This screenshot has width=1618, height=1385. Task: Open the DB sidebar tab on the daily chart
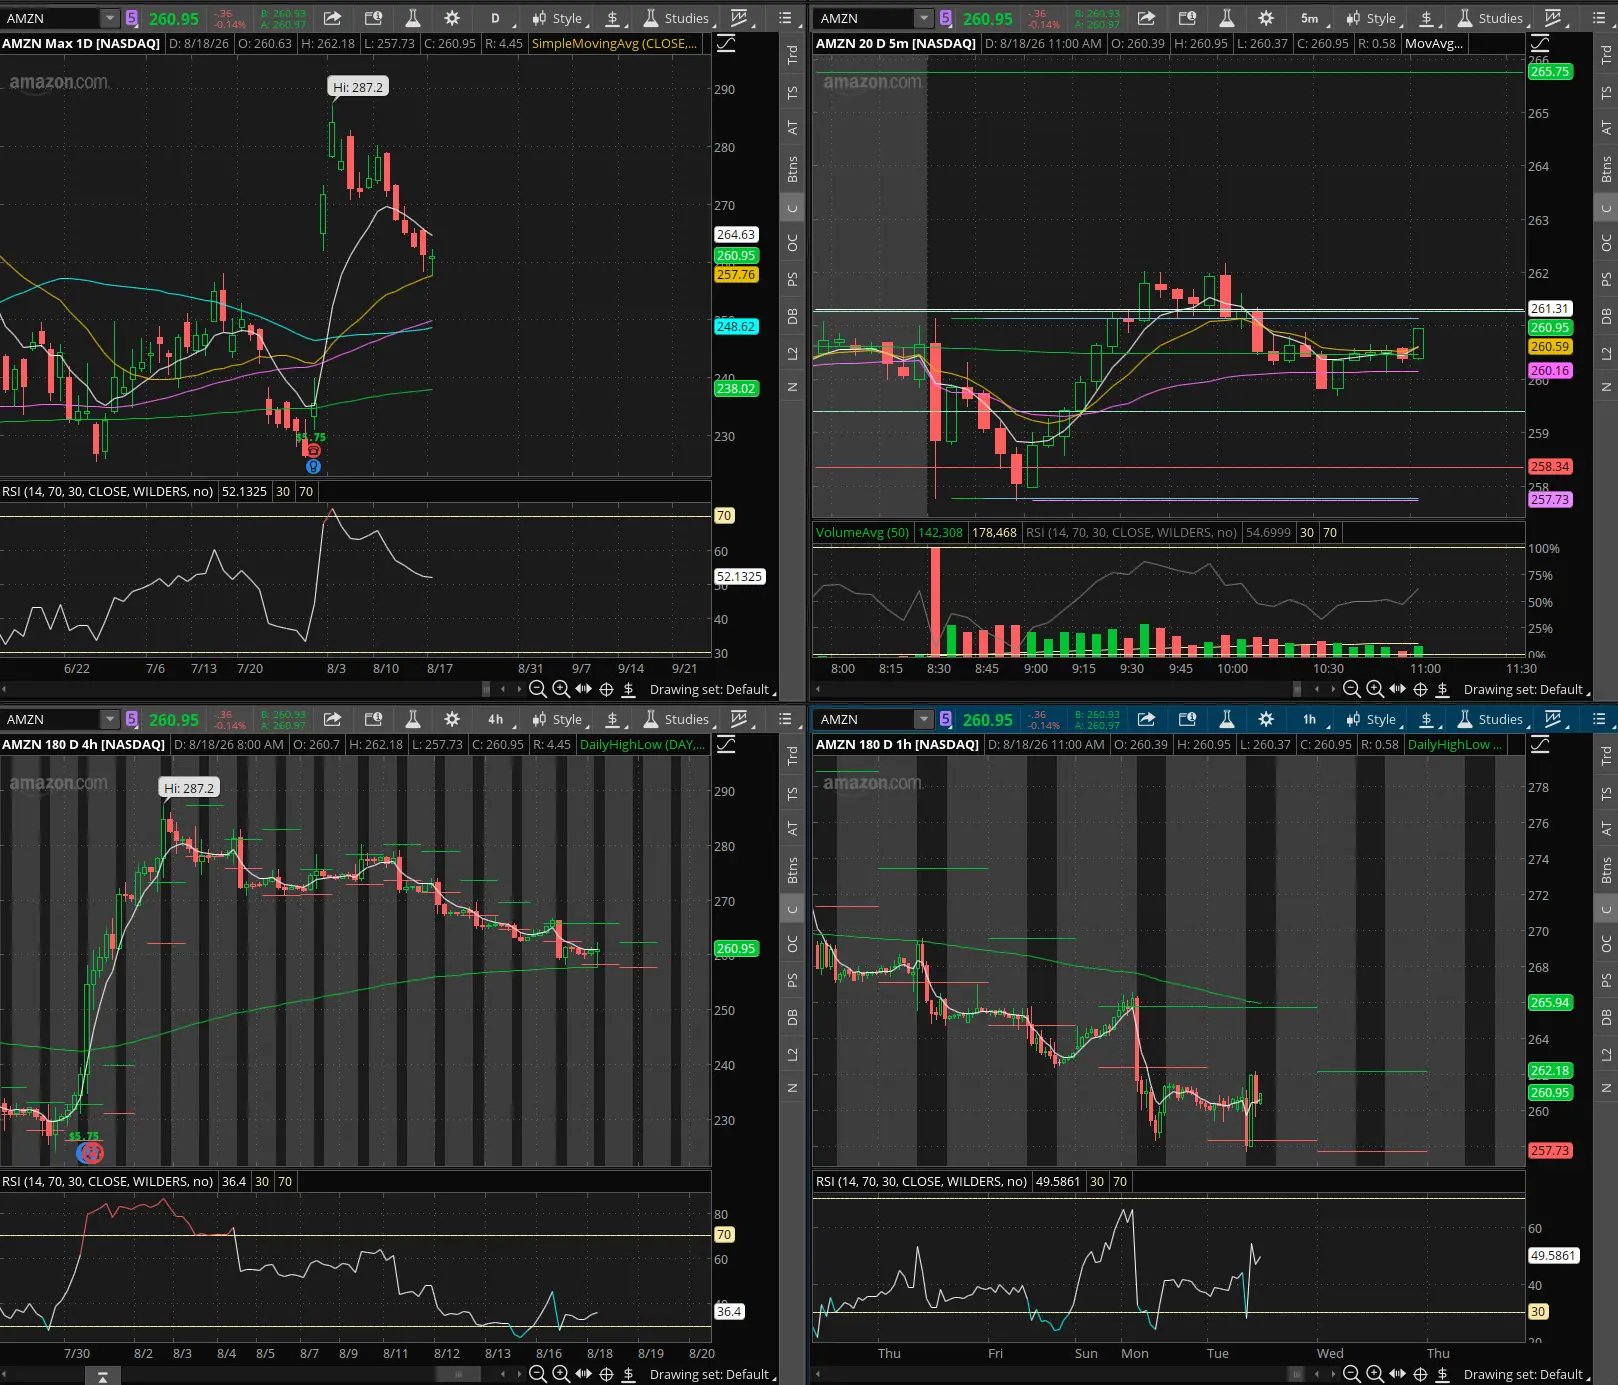(x=792, y=316)
